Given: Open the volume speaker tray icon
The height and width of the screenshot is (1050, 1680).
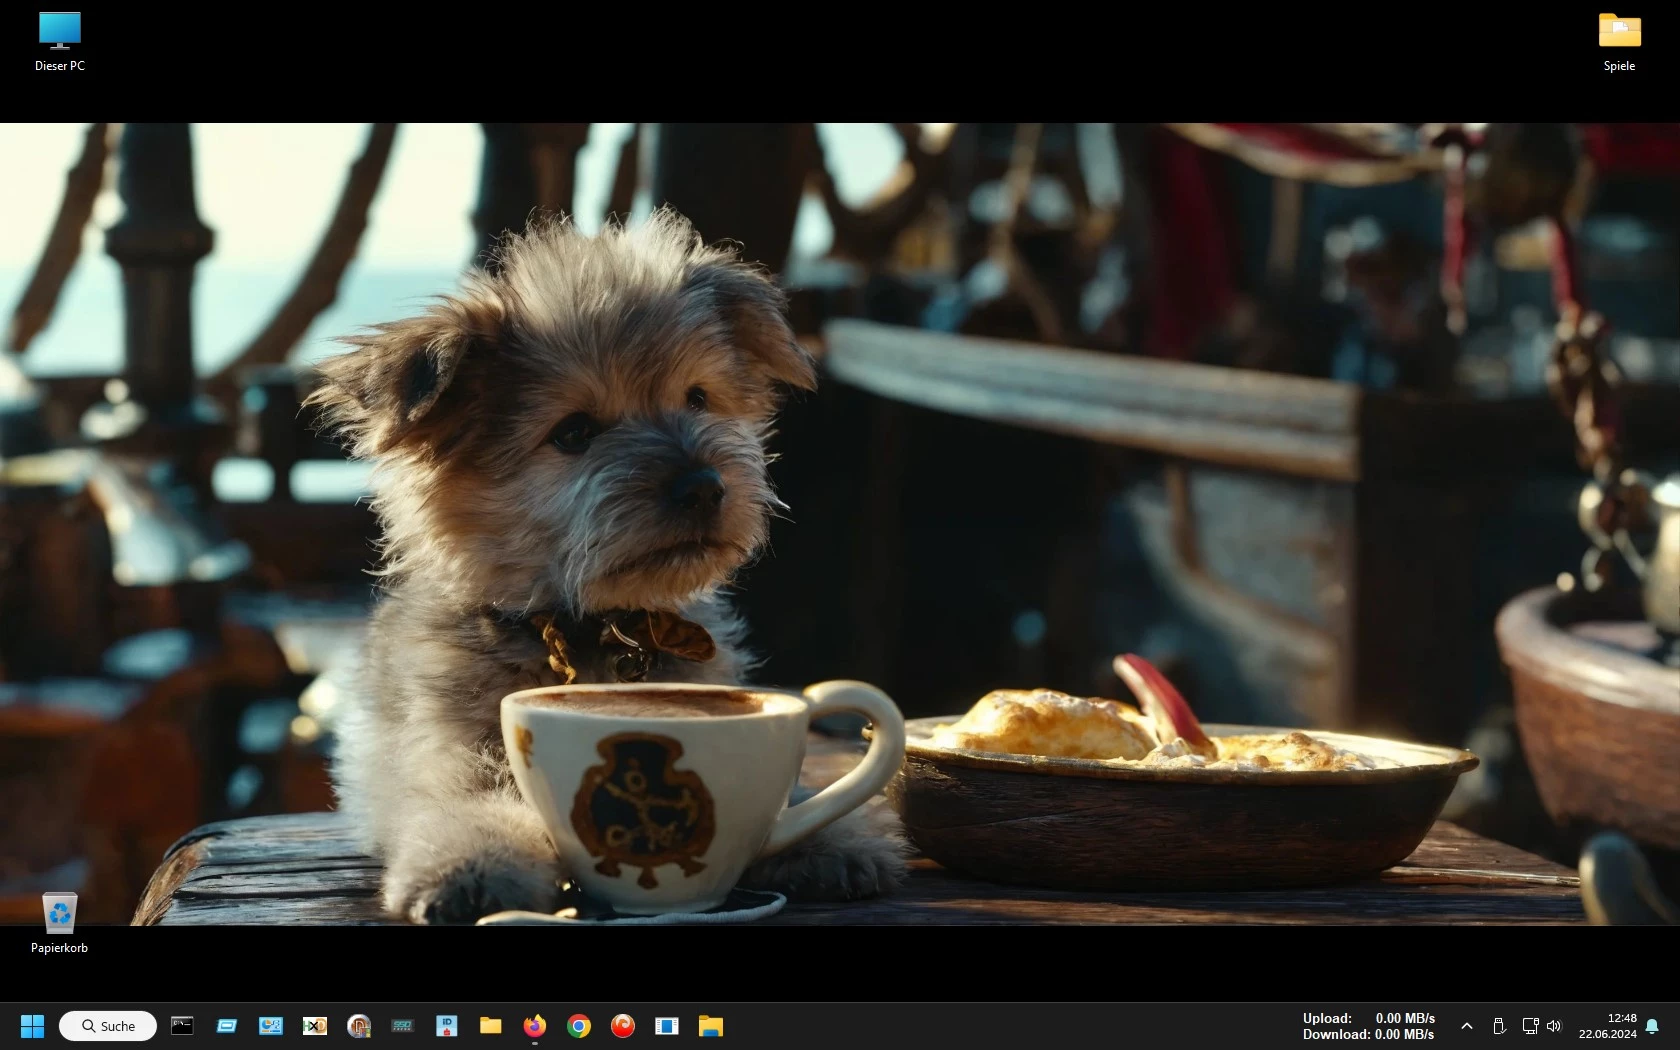Looking at the screenshot, I should [1554, 1026].
